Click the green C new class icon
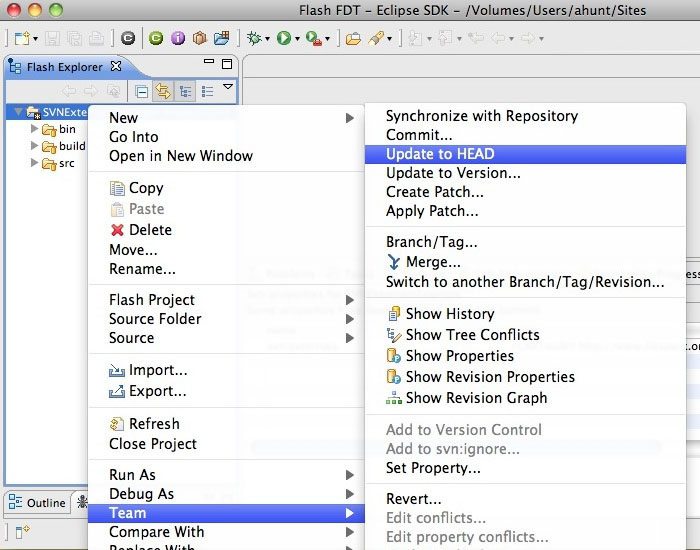The width and height of the screenshot is (700, 550). [x=156, y=38]
